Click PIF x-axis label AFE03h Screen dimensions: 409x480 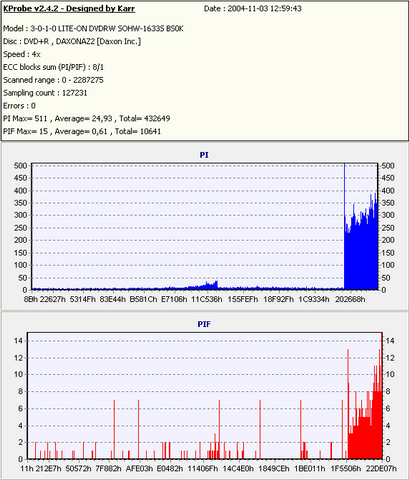coord(139,469)
